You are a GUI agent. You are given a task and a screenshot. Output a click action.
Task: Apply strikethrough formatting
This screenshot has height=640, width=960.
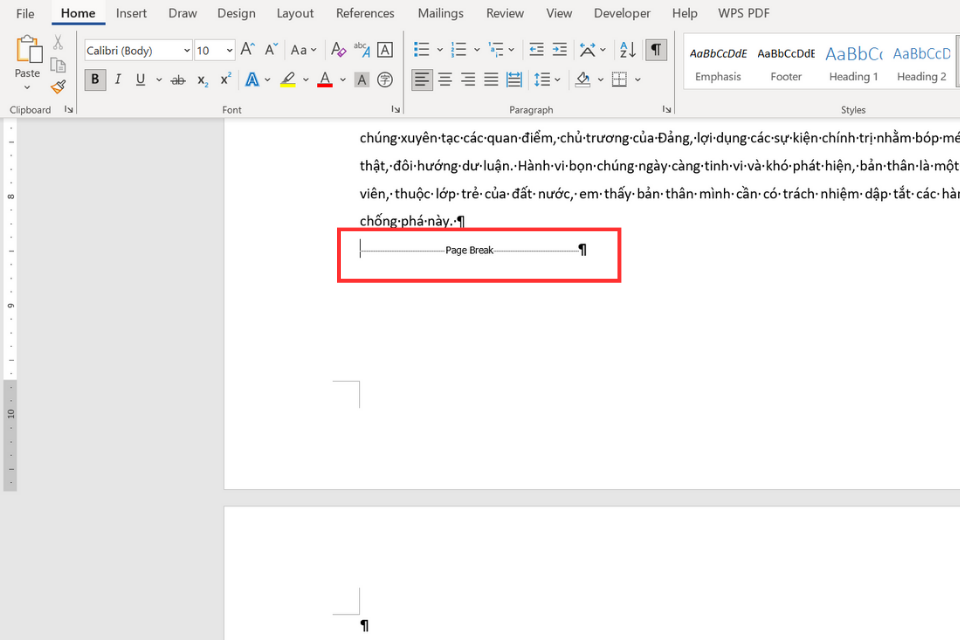click(178, 80)
